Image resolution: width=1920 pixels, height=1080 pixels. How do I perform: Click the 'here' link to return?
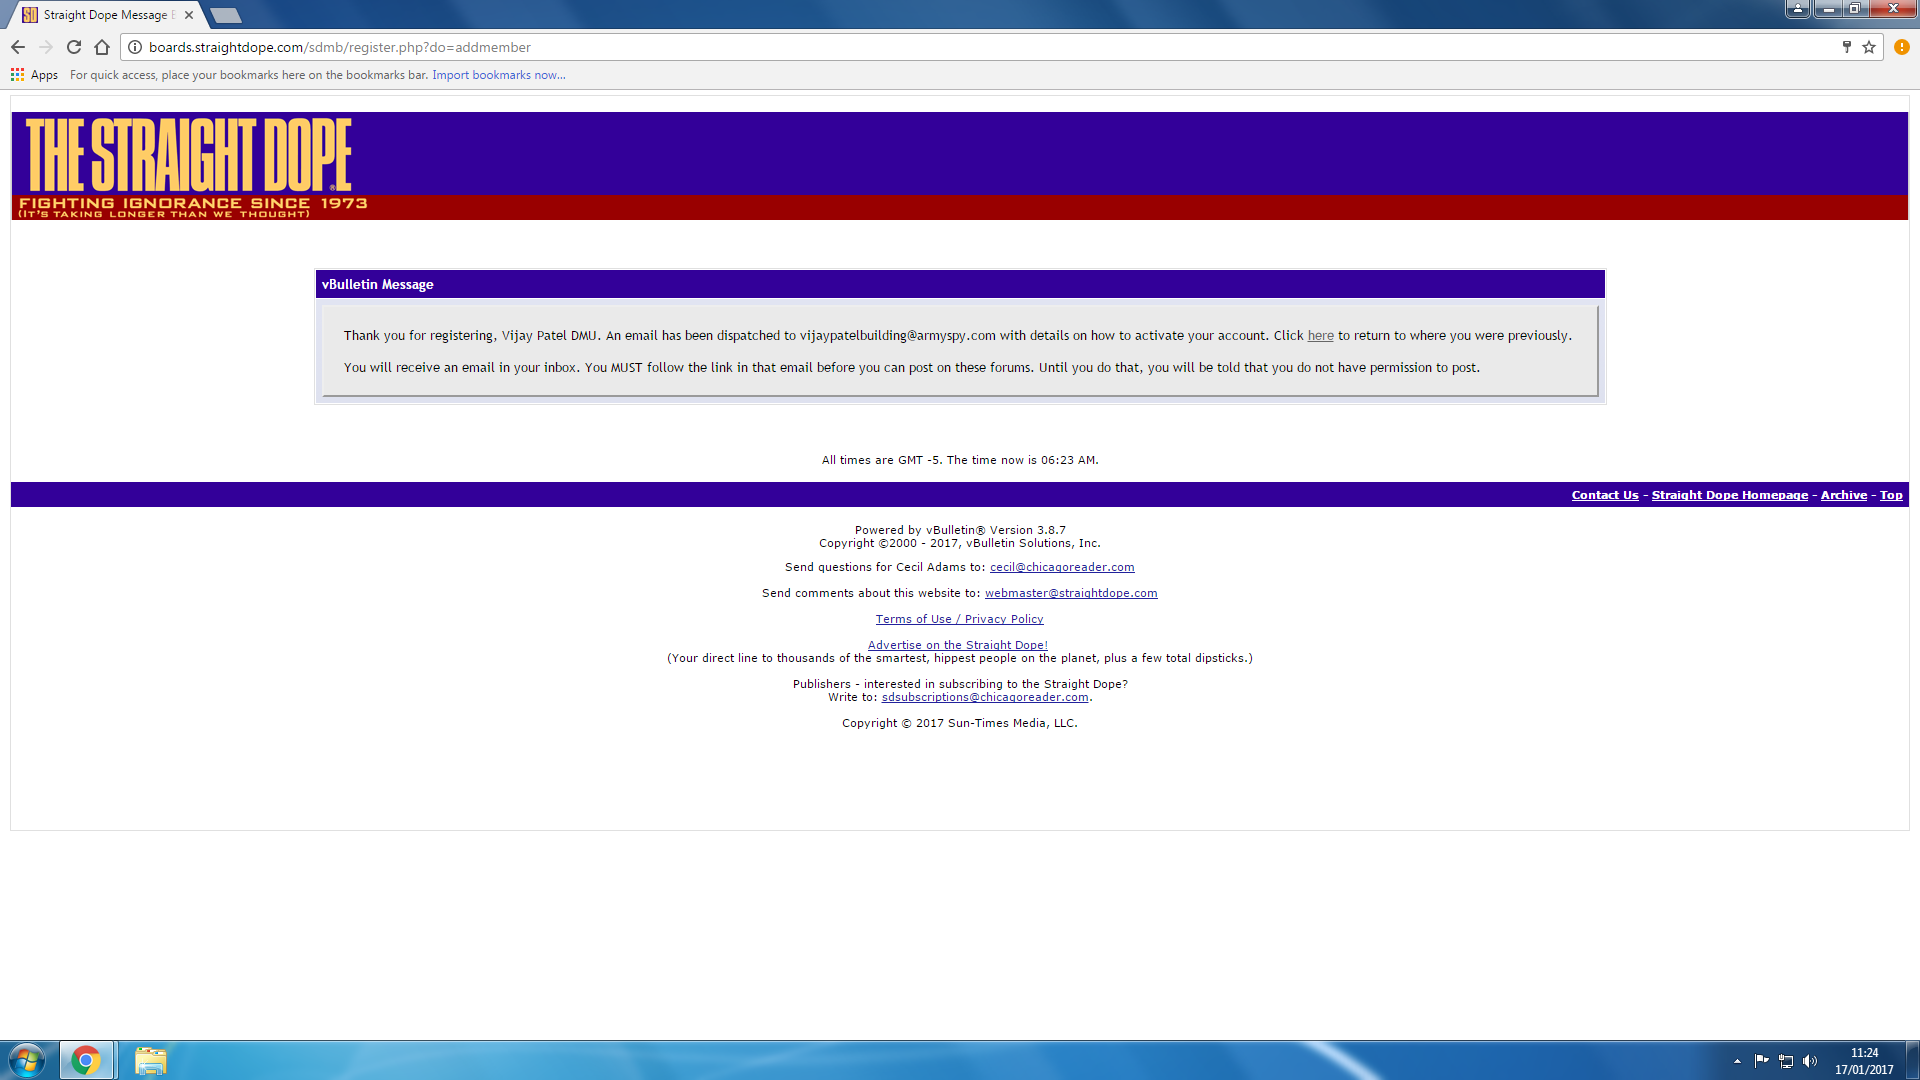pos(1320,336)
